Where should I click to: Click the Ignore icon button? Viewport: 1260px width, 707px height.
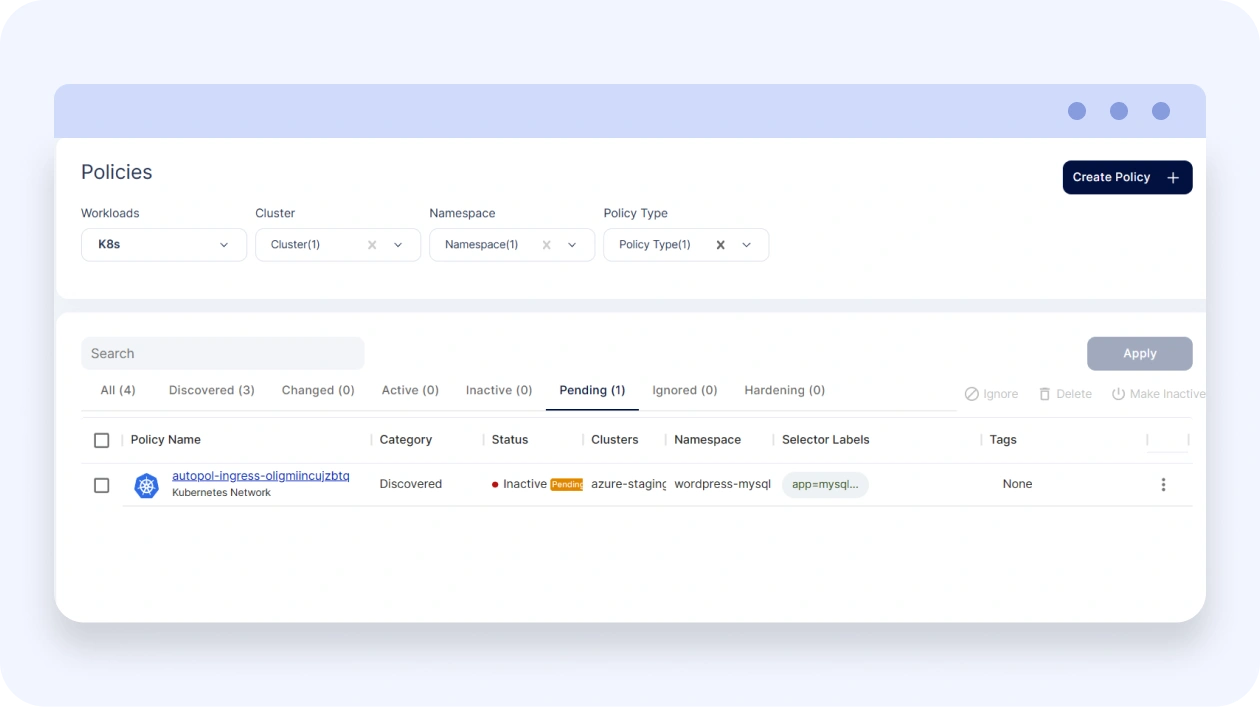click(971, 394)
